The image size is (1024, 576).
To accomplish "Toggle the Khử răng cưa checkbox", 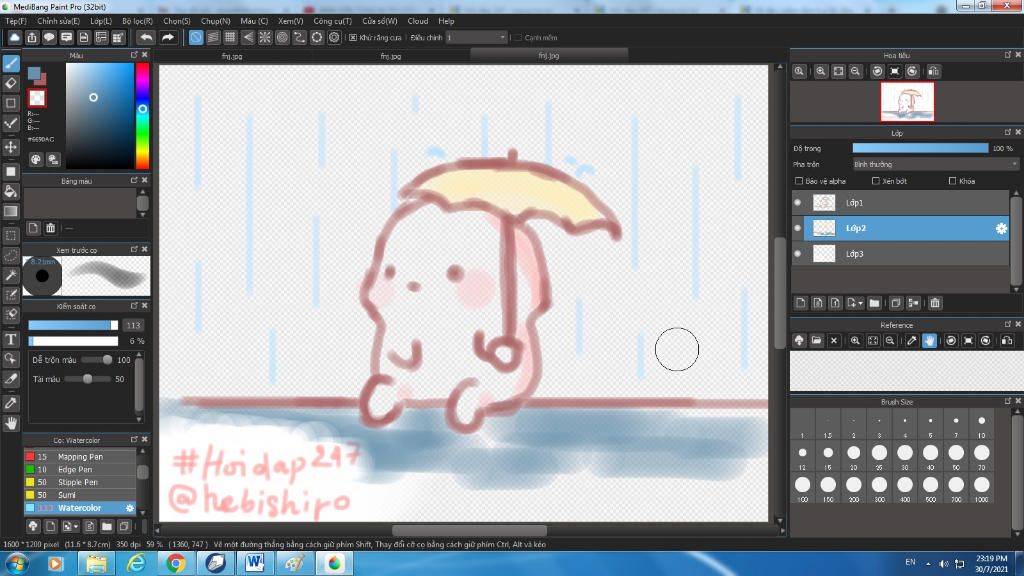I will click(353, 38).
